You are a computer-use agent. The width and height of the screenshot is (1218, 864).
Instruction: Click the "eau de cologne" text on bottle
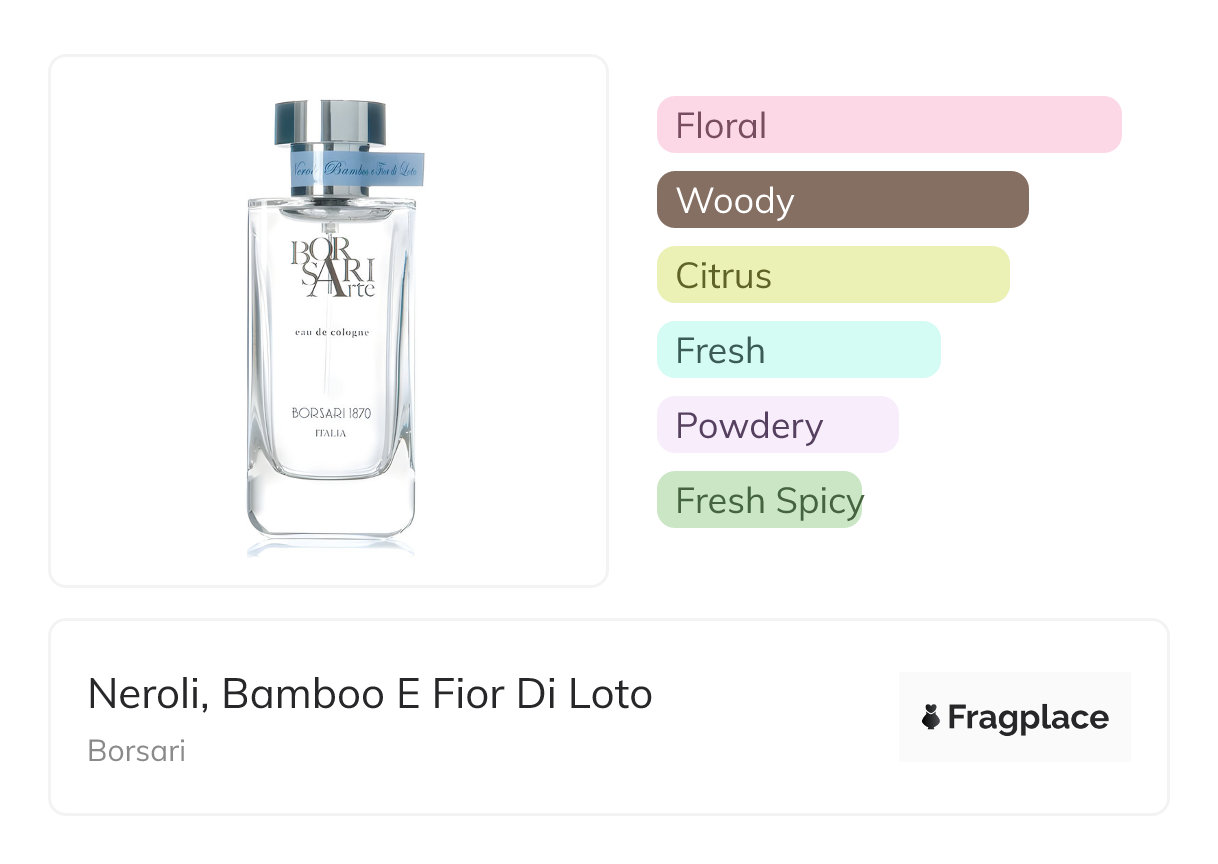click(x=332, y=332)
